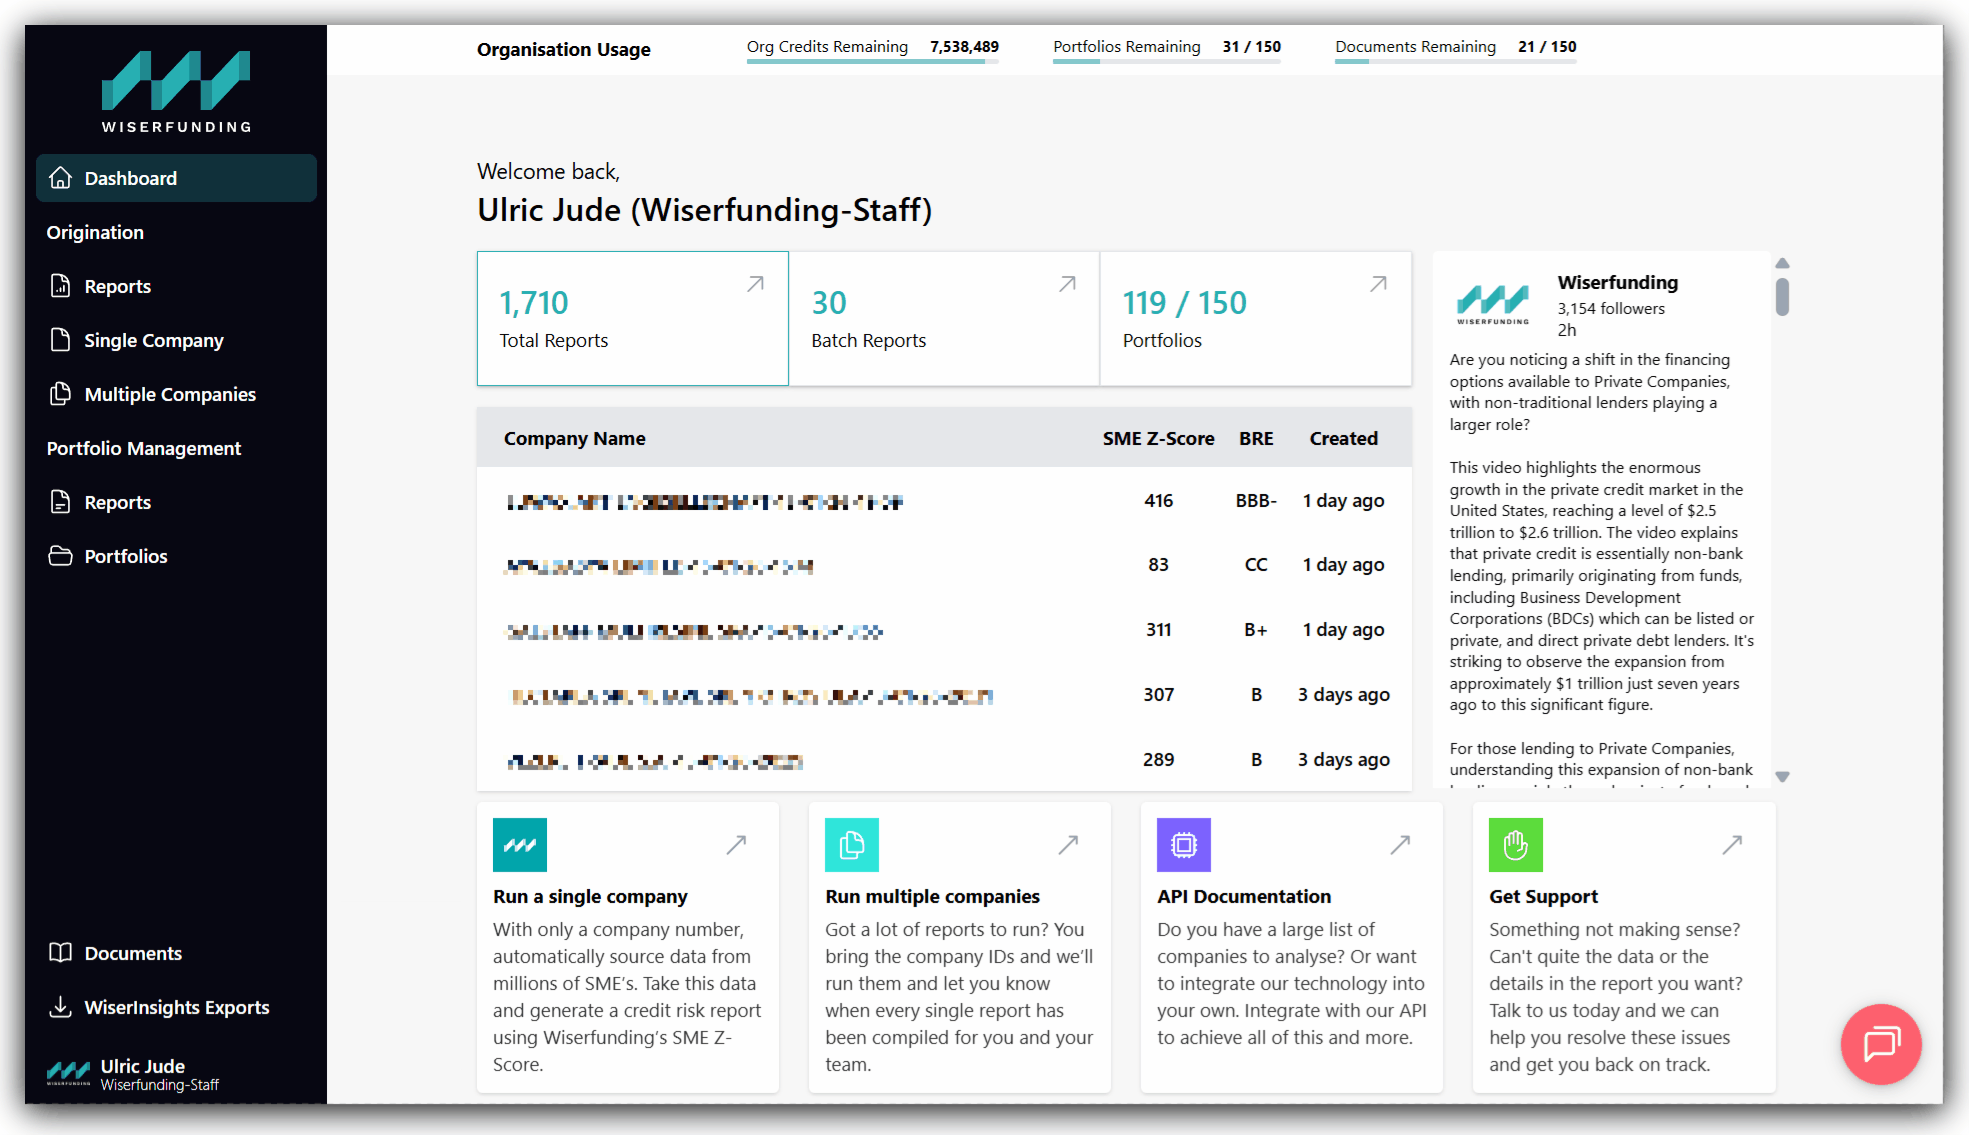Click the purple API Documentation chip icon
This screenshot has height=1135, width=1969.
pyautogui.click(x=1183, y=845)
